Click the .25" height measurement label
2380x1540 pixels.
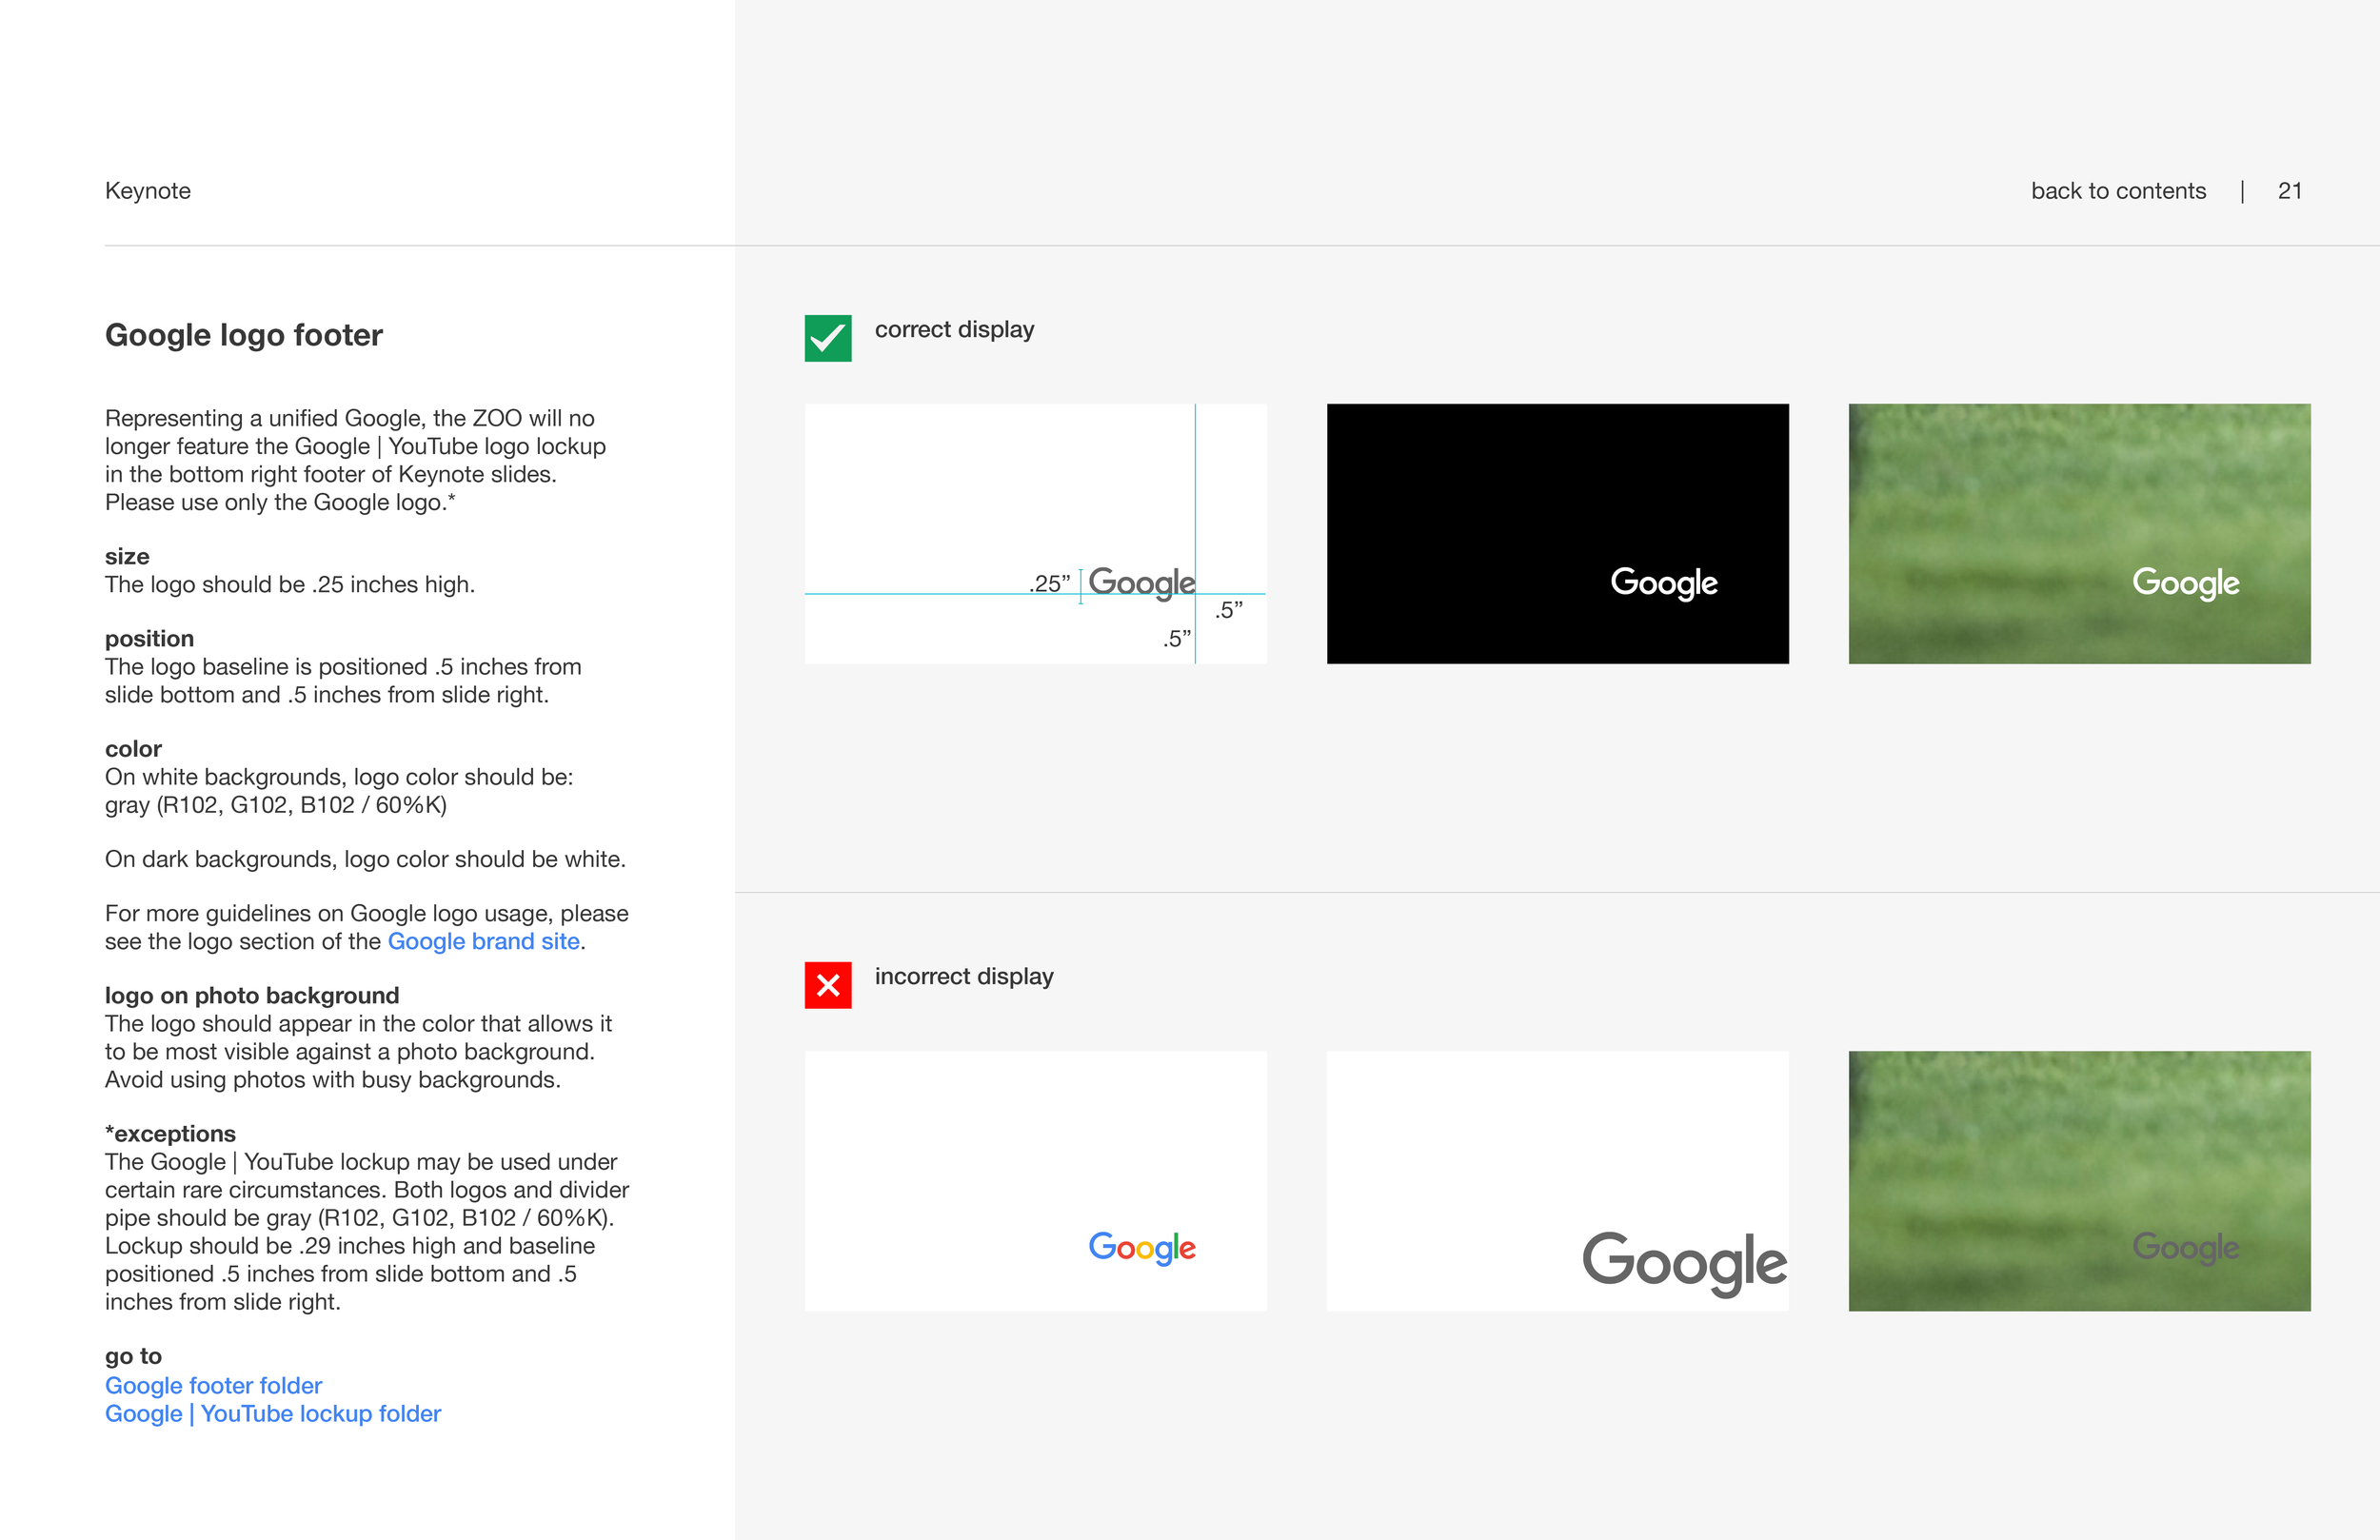point(1049,583)
